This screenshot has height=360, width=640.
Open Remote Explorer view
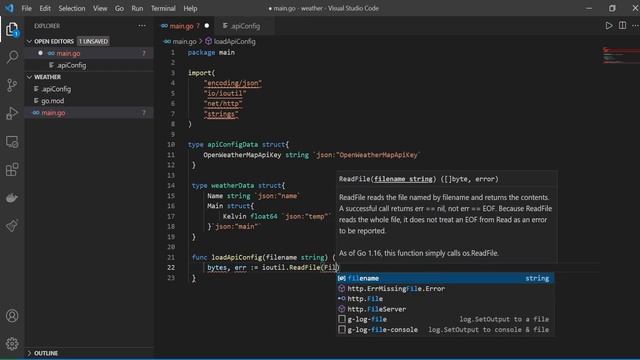(x=12, y=141)
